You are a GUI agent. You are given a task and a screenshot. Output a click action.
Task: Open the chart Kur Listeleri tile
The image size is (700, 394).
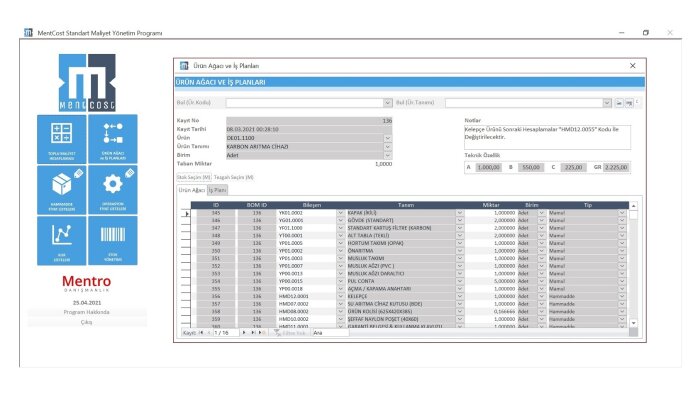click(62, 241)
